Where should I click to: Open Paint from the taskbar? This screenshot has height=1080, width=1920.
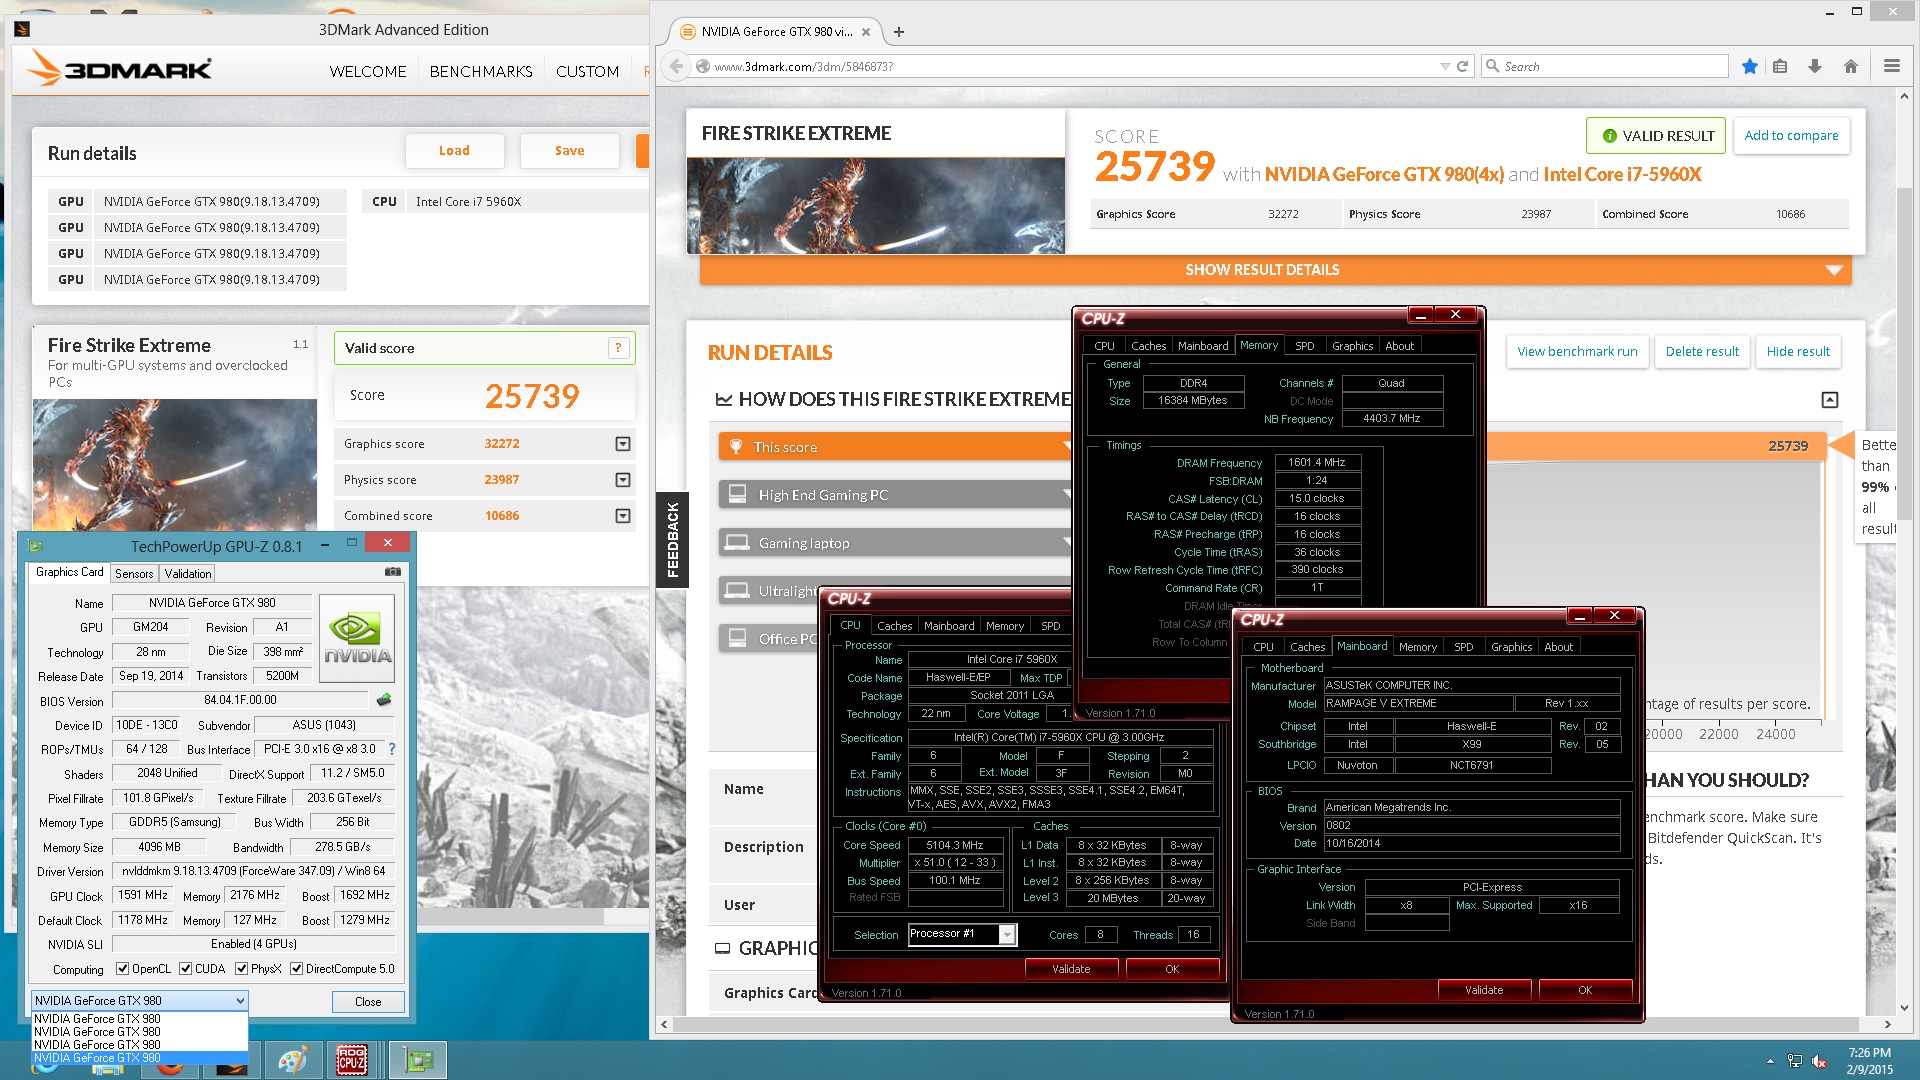pyautogui.click(x=293, y=1060)
